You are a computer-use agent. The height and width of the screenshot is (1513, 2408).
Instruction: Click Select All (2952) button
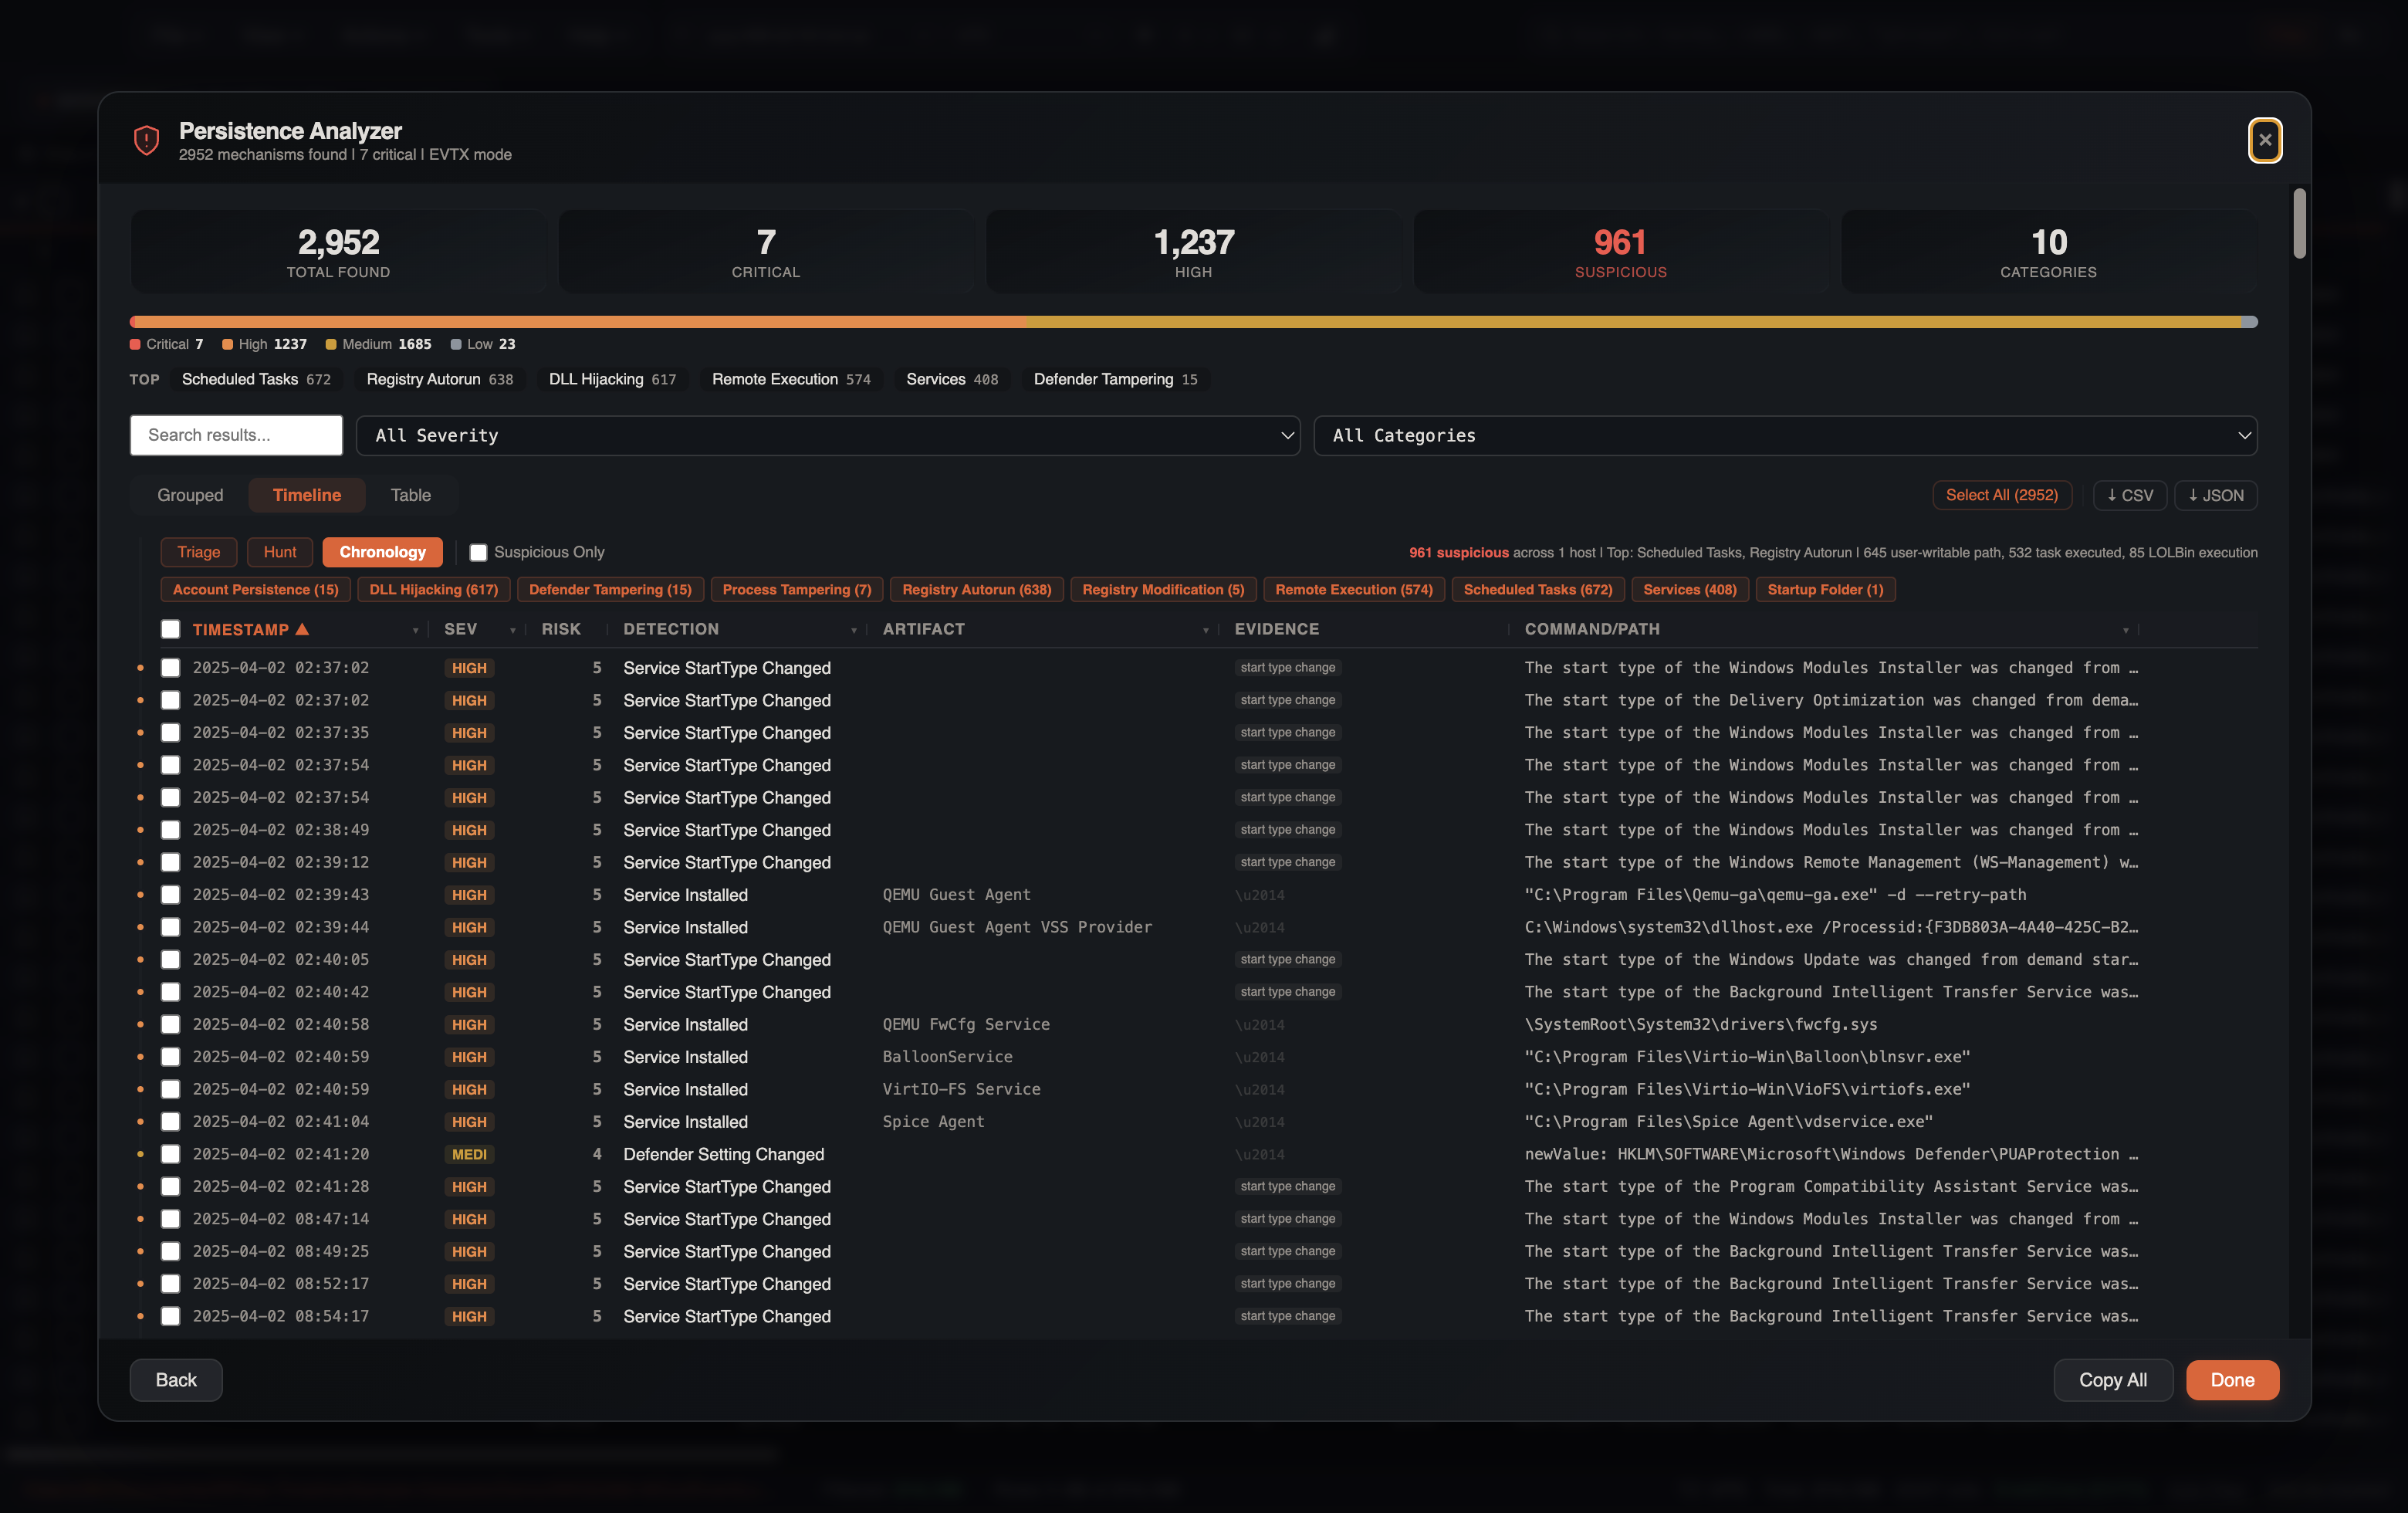coord(2001,495)
